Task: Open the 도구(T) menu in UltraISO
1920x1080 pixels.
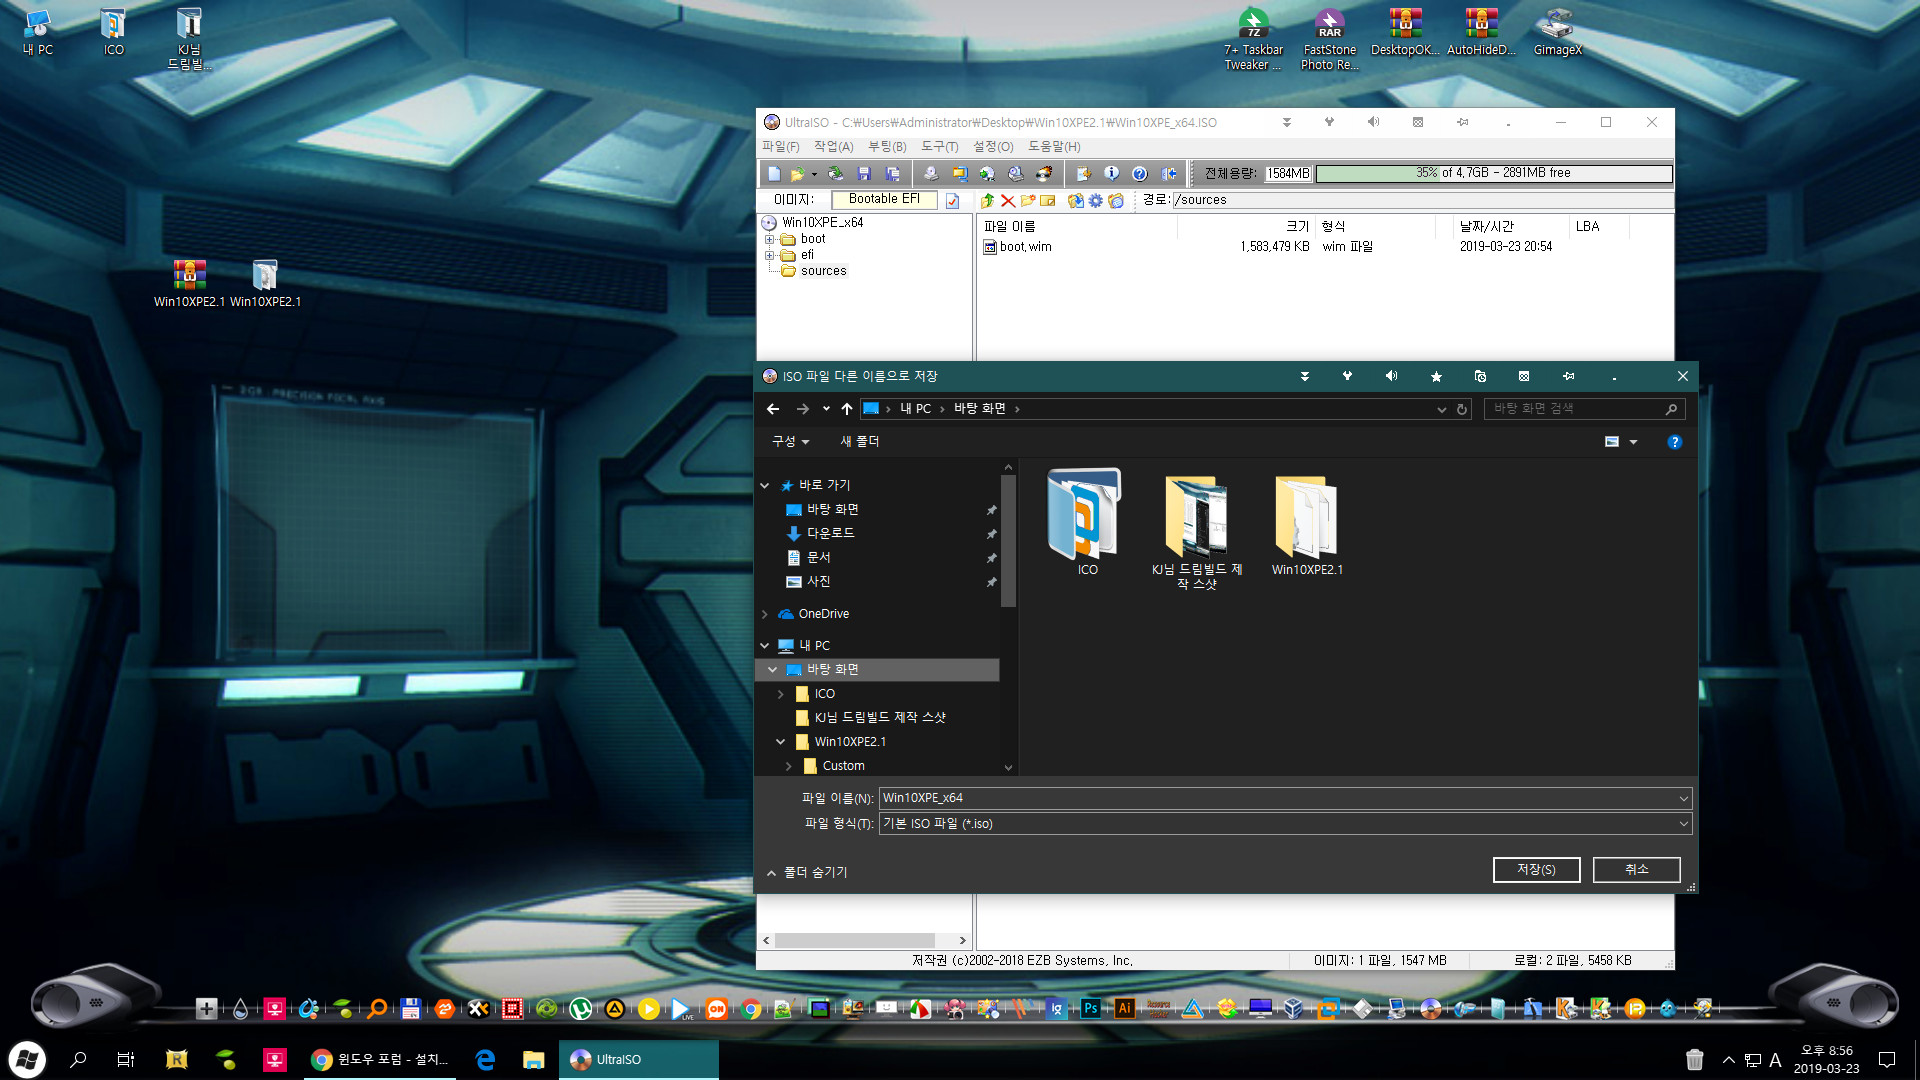Action: tap(939, 147)
